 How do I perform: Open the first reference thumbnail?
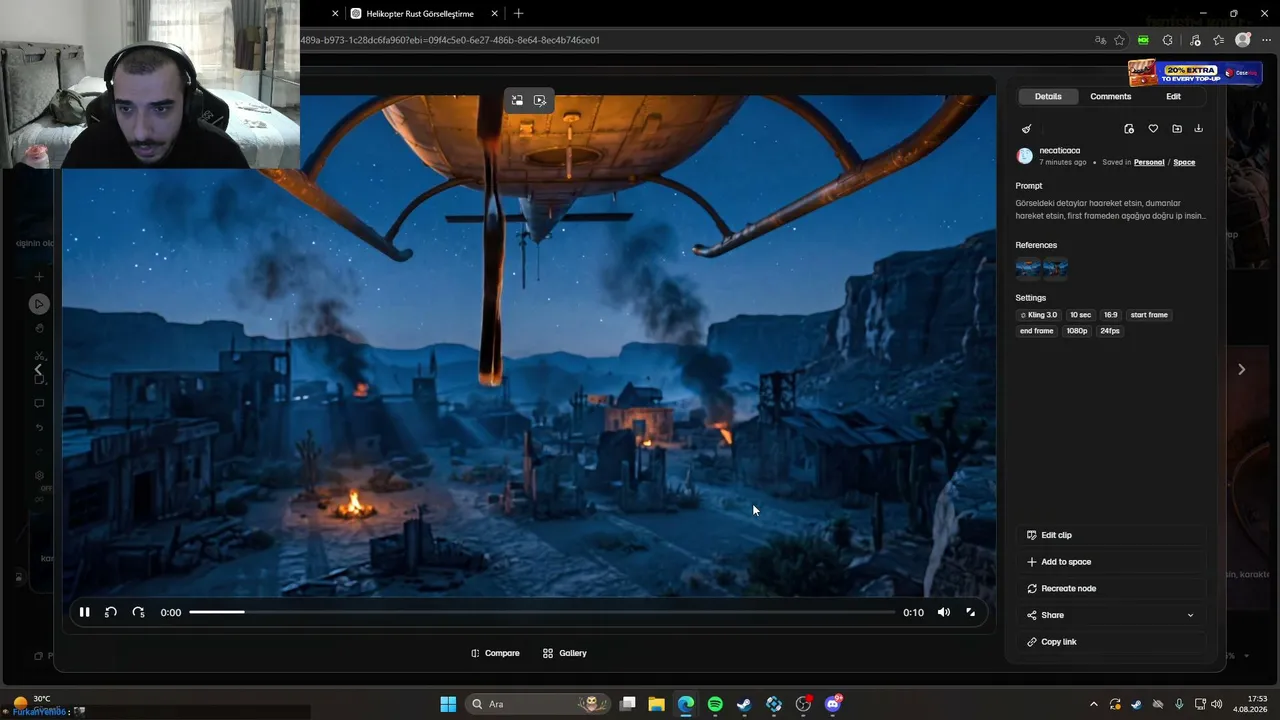pos(1028,267)
